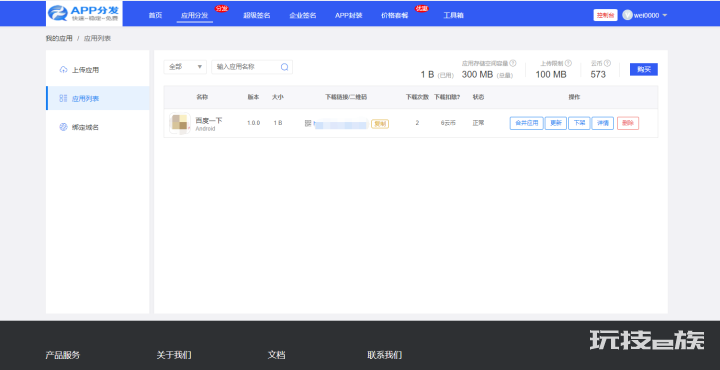
Task: Select 绑定域名 in the sidebar
Action: (x=98, y=127)
